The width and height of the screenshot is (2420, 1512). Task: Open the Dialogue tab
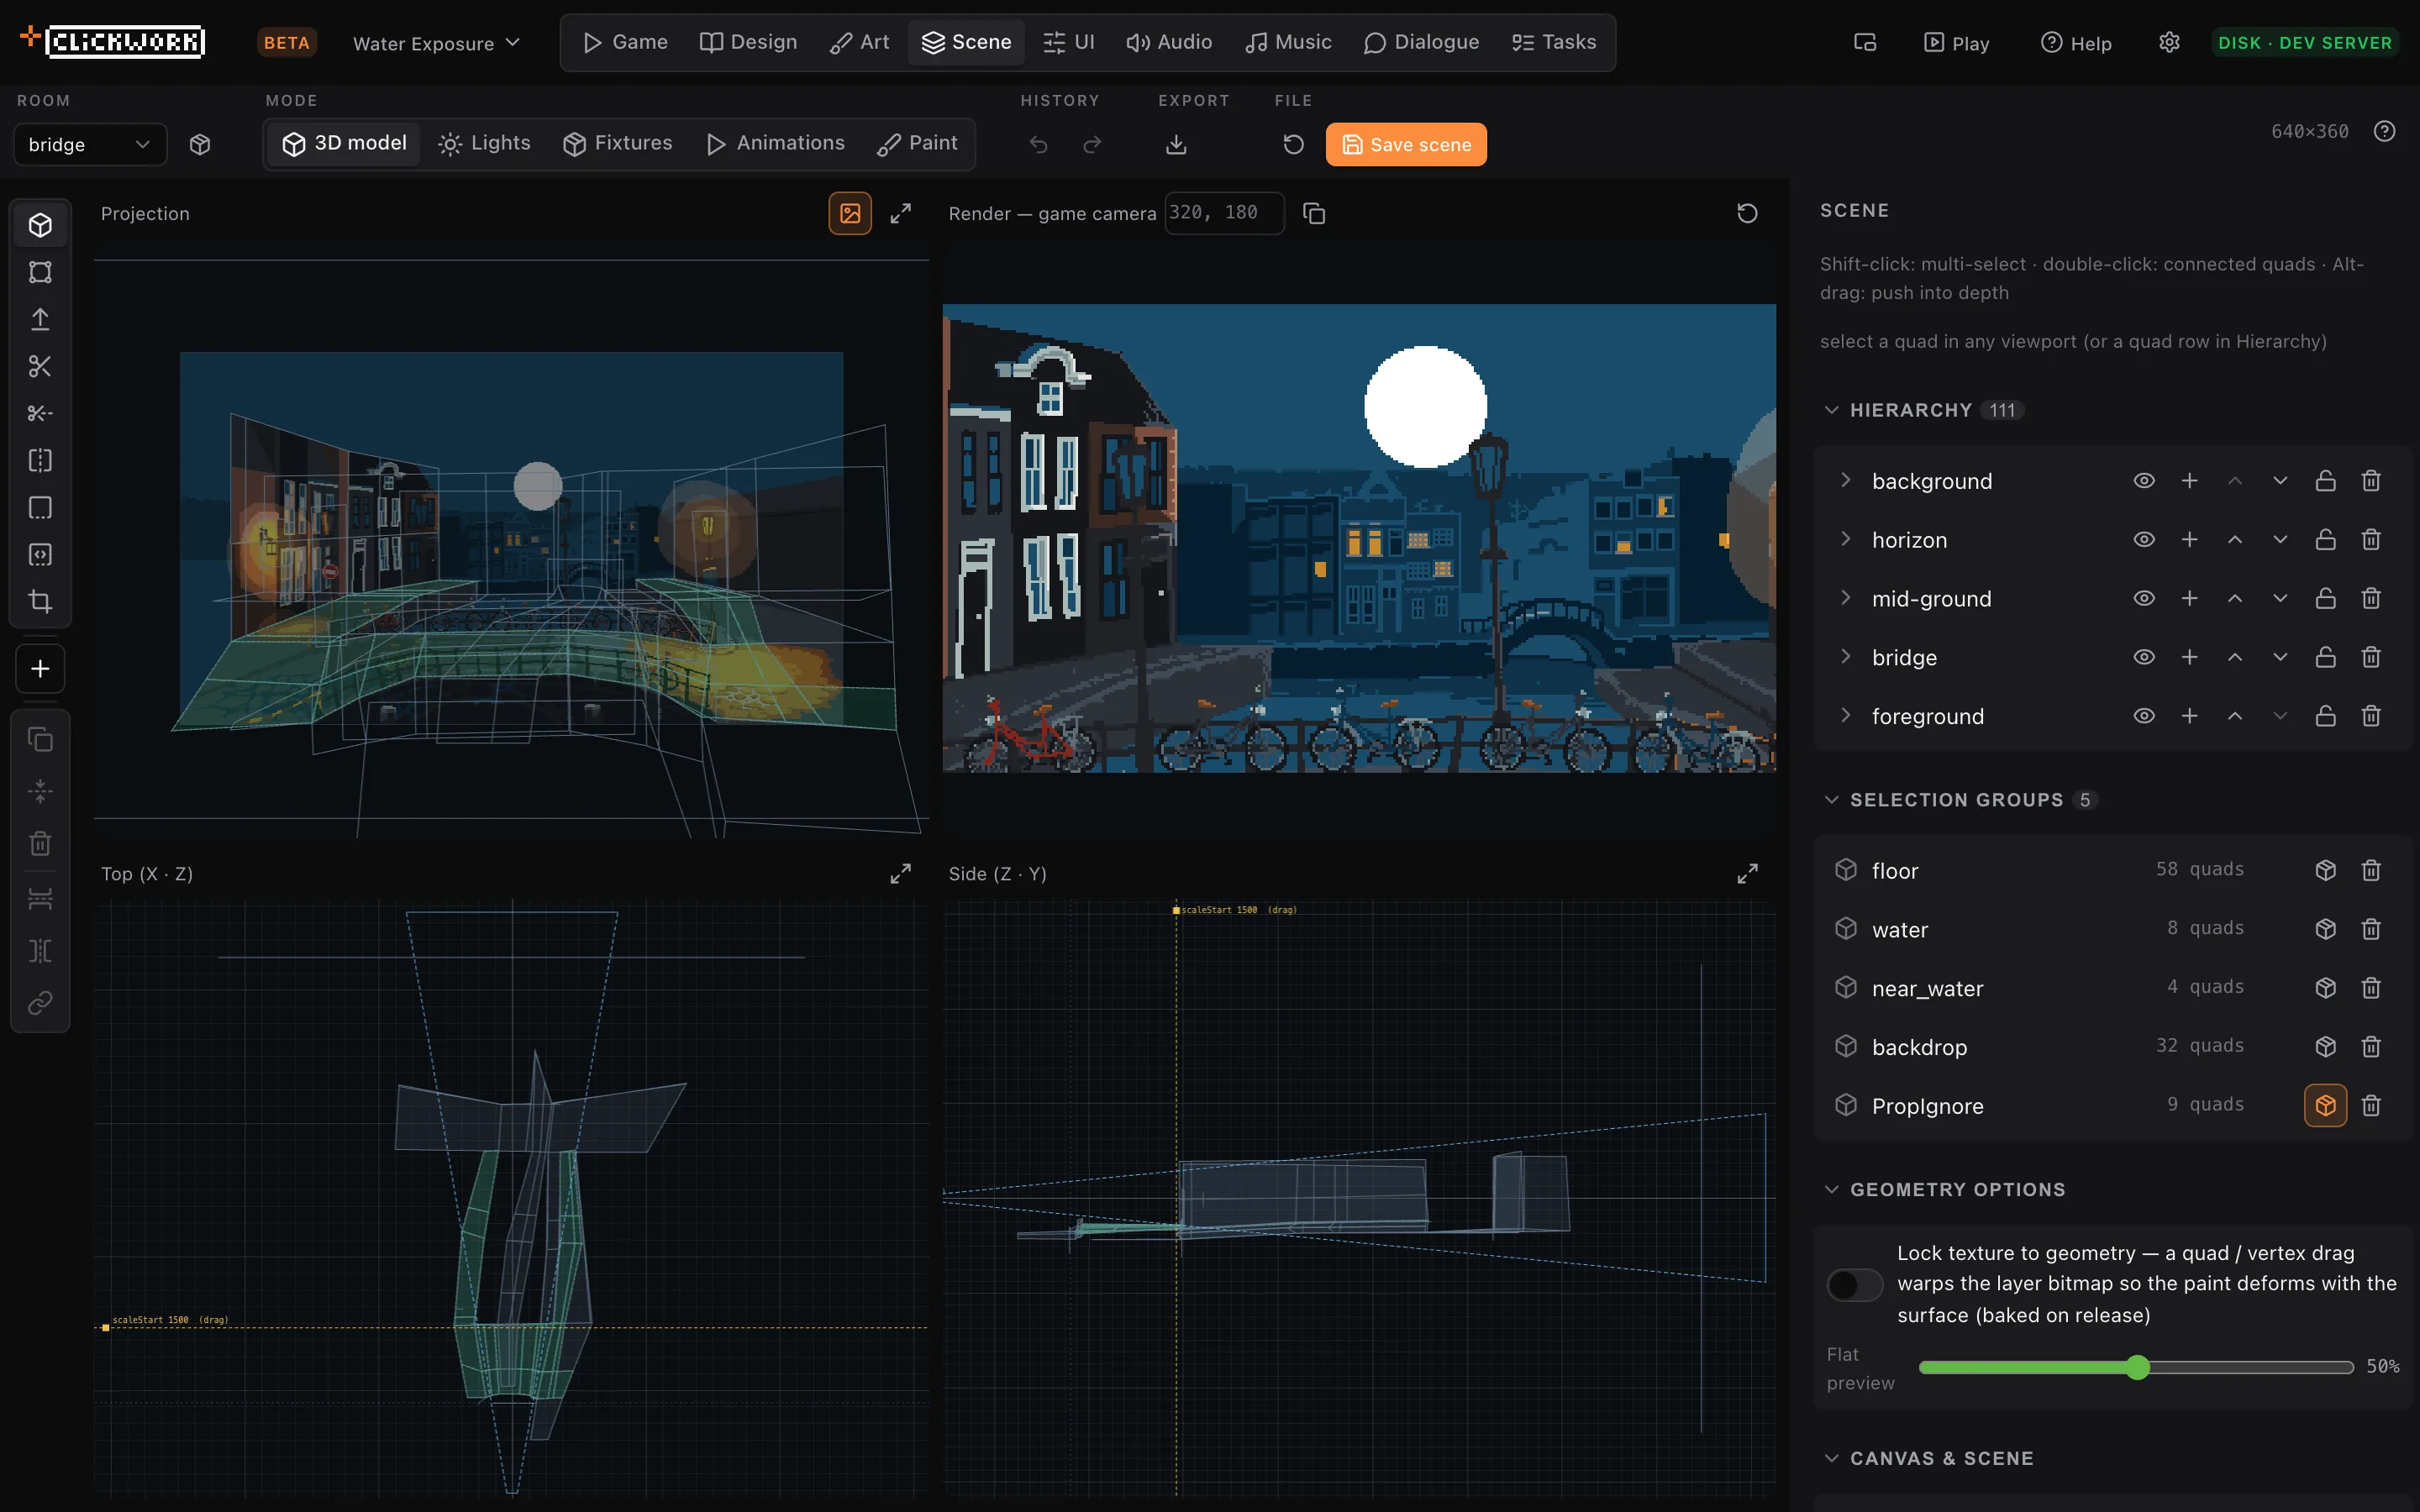click(1421, 42)
